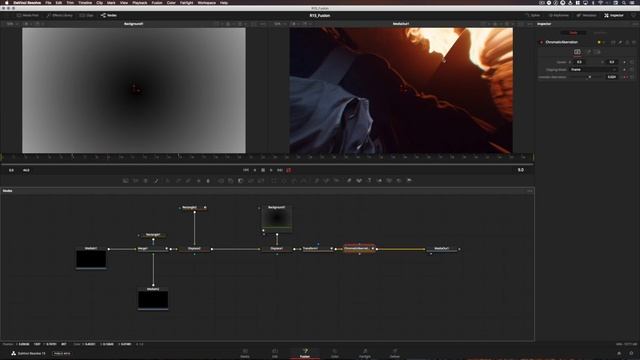This screenshot has width=640, height=360.
Task: Open left viewer zoom percentage dropdown
Action: 12,24
